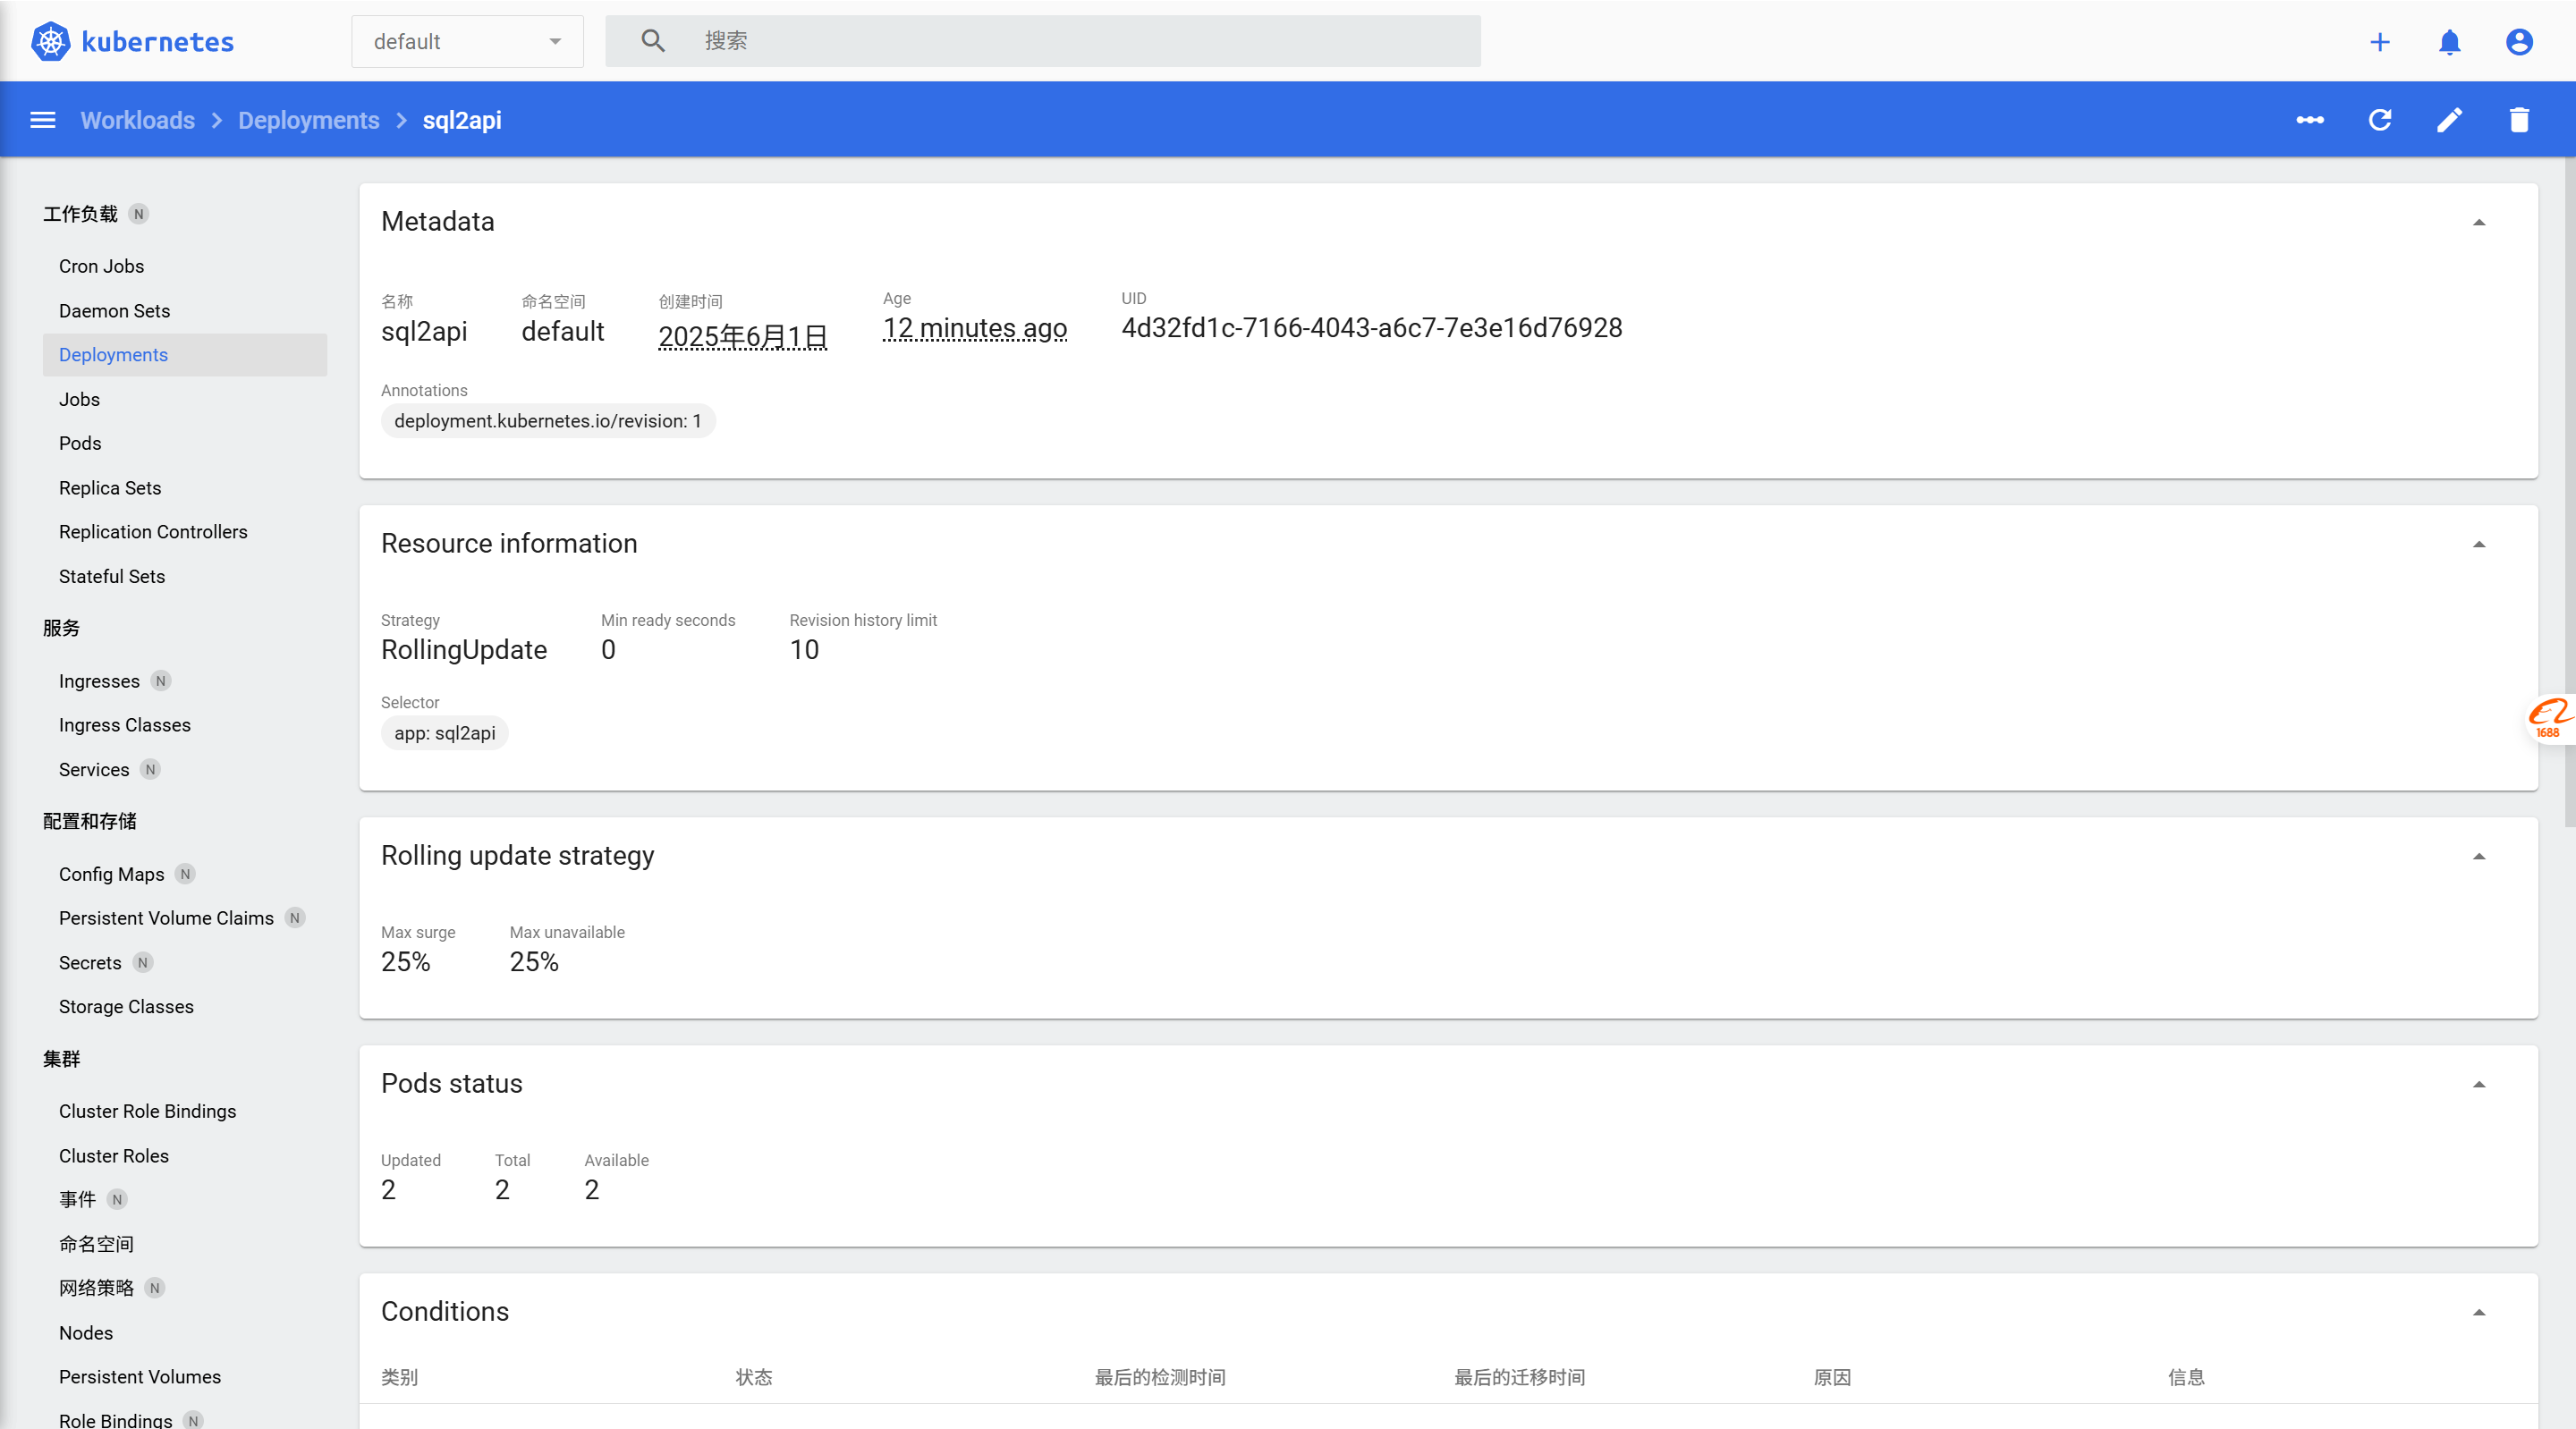
Task: Click the deployment revision annotation chip
Action: click(x=547, y=421)
